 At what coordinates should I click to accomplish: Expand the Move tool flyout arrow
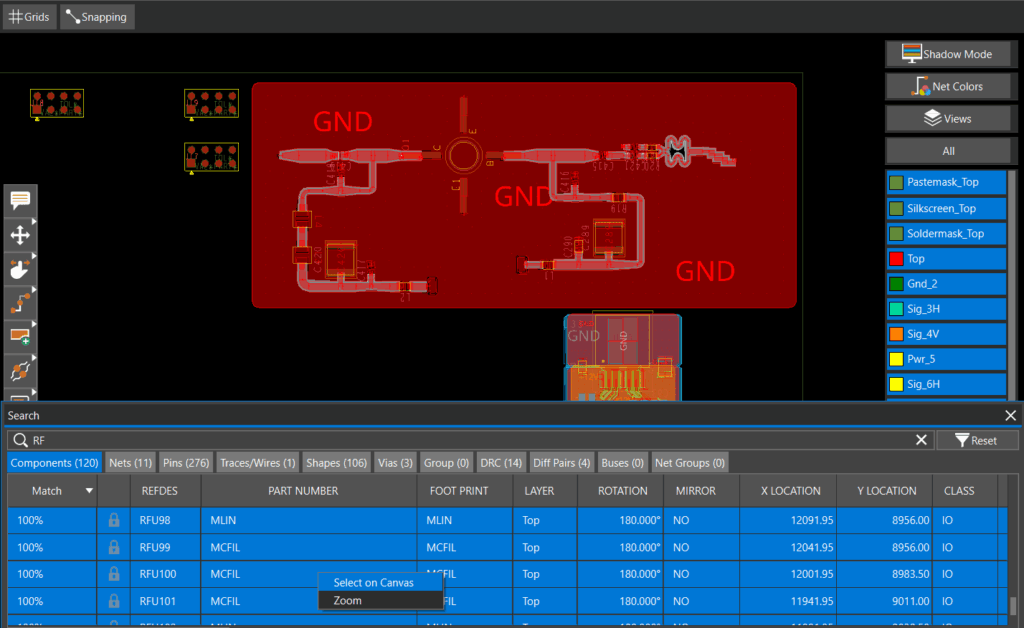(34, 222)
